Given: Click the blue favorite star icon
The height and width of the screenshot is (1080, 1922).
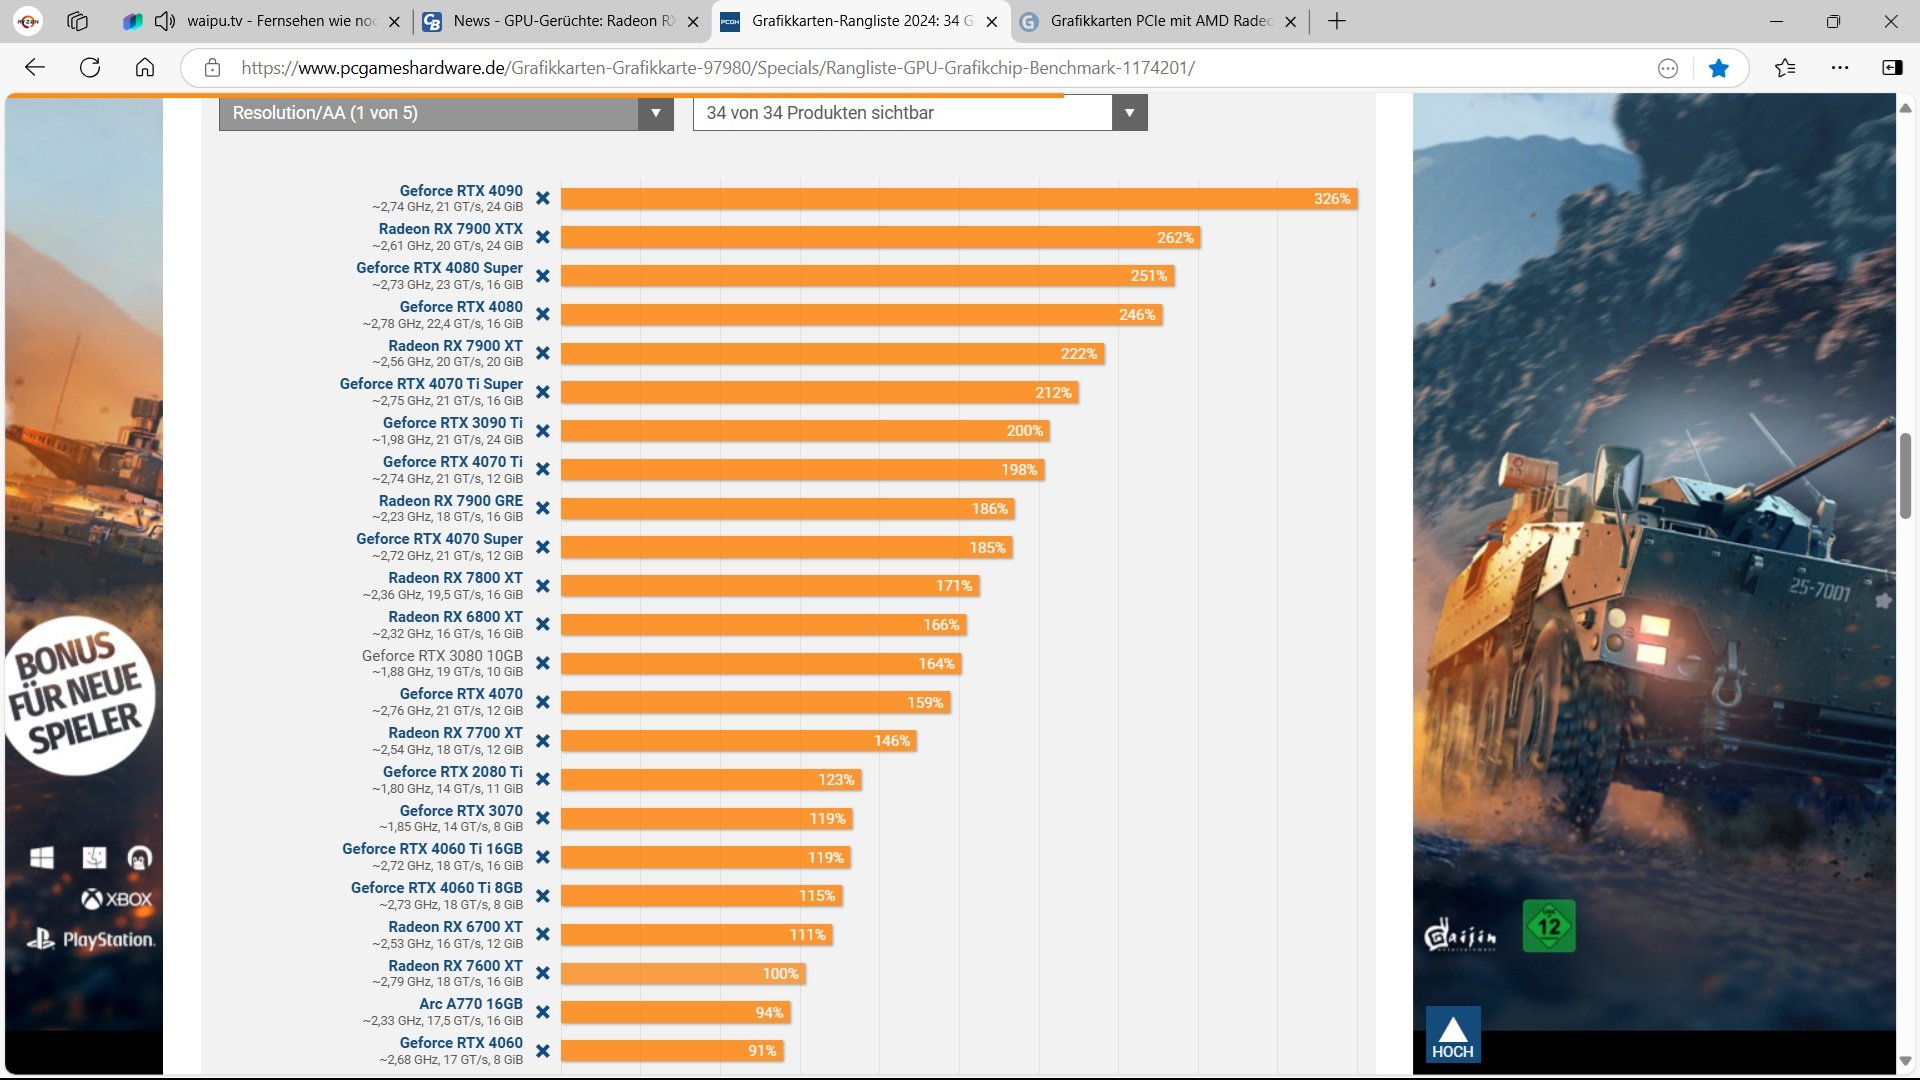Looking at the screenshot, I should [x=1719, y=68].
